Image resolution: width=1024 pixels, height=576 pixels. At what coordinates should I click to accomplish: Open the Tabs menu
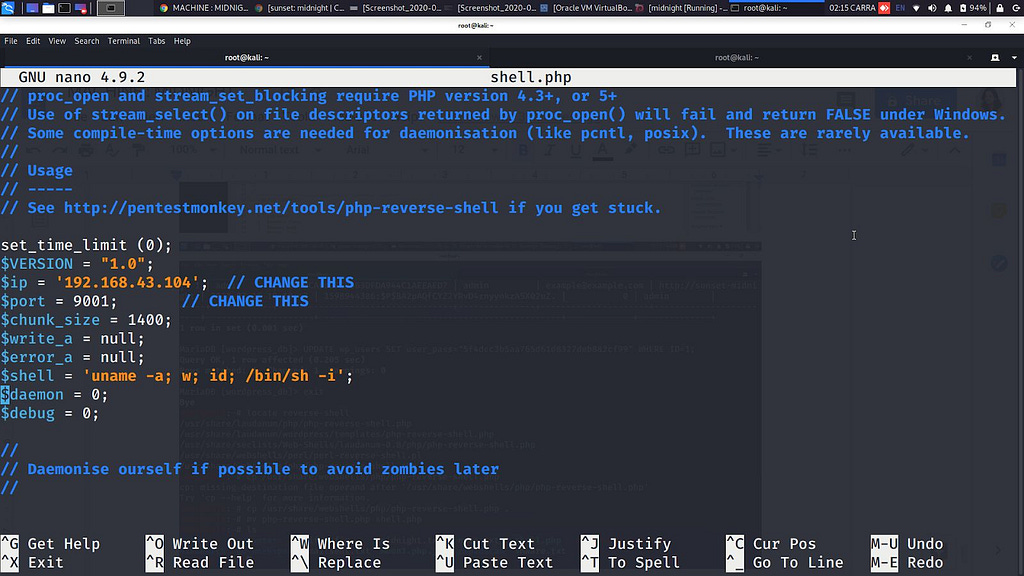pyautogui.click(x=157, y=40)
